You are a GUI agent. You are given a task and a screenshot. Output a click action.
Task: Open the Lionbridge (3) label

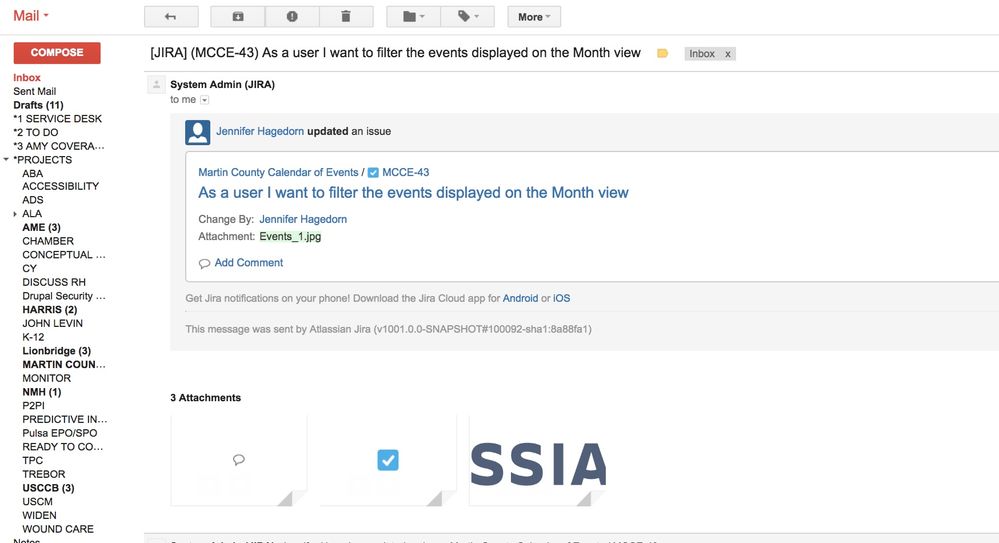pyautogui.click(x=57, y=351)
